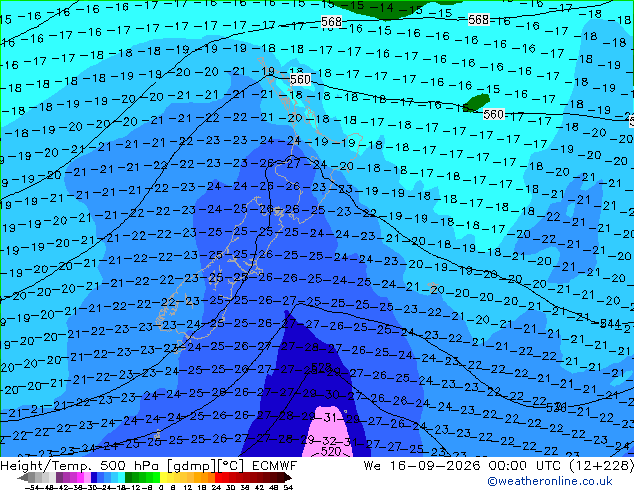Click the 544 contour label
Viewport: 634px width, 490px height.
(610, 323)
